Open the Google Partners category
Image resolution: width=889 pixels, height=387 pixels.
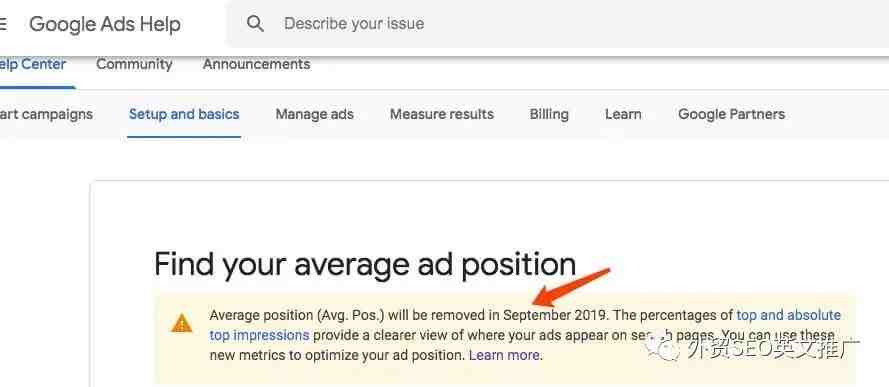731,114
